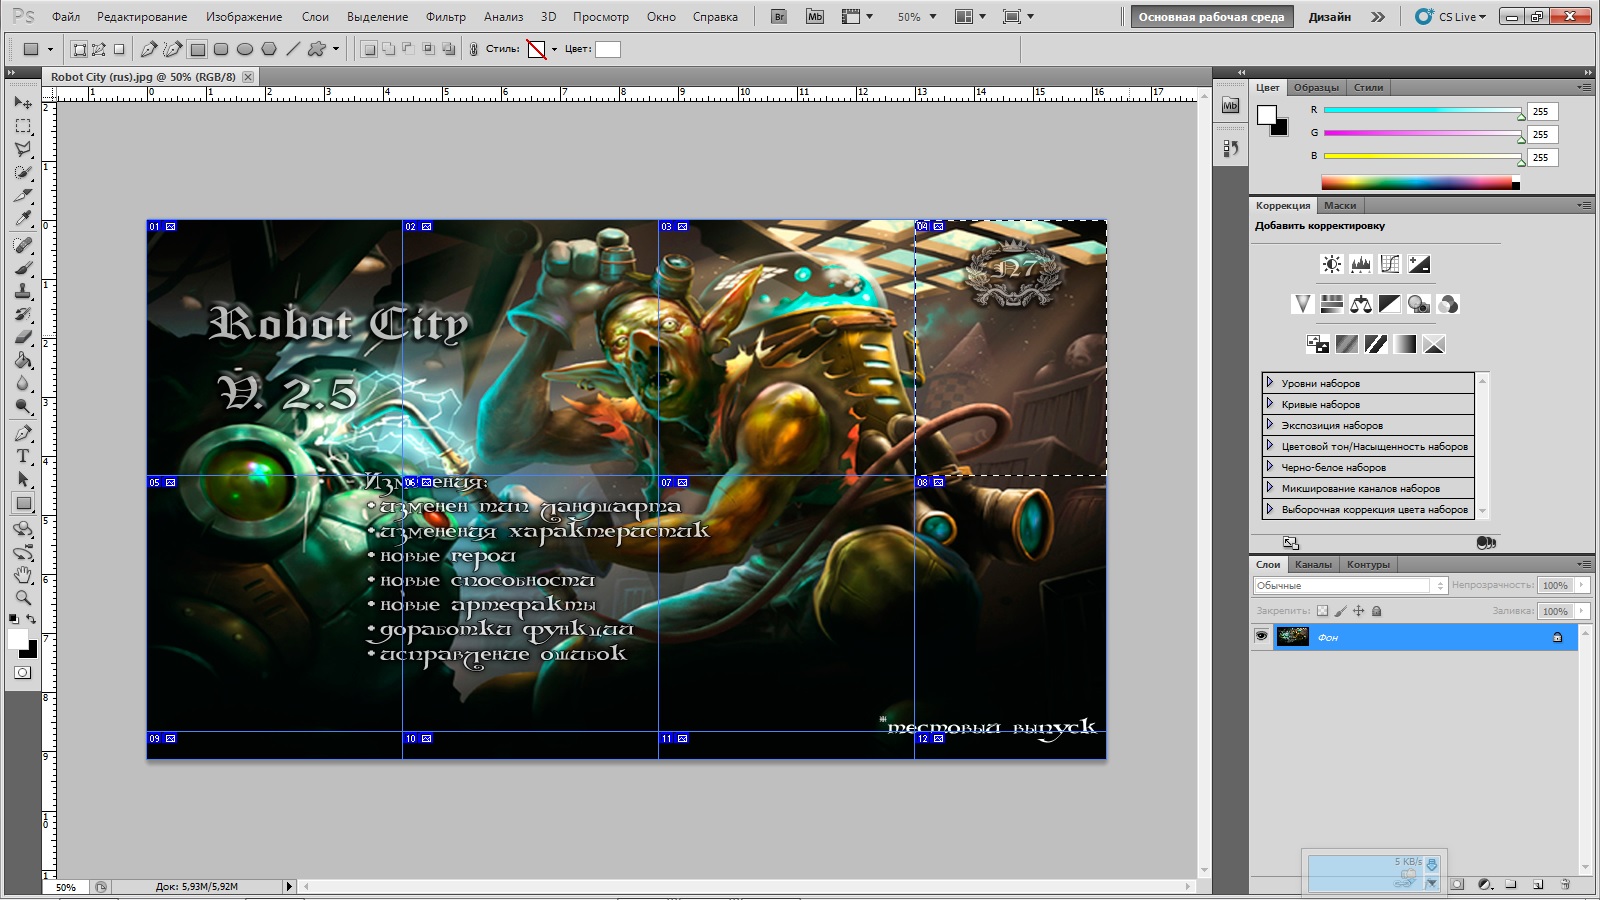
Task: Select the Move tool
Action: 23,102
